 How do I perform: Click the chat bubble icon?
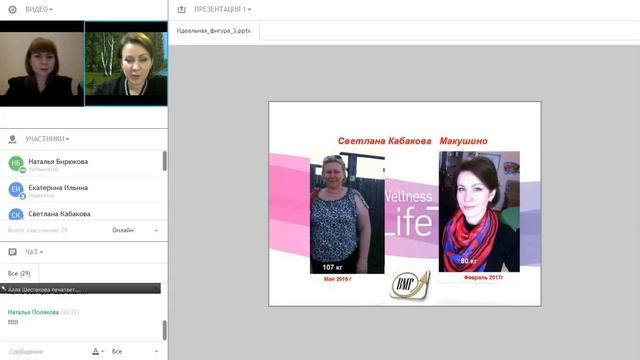coord(13,252)
